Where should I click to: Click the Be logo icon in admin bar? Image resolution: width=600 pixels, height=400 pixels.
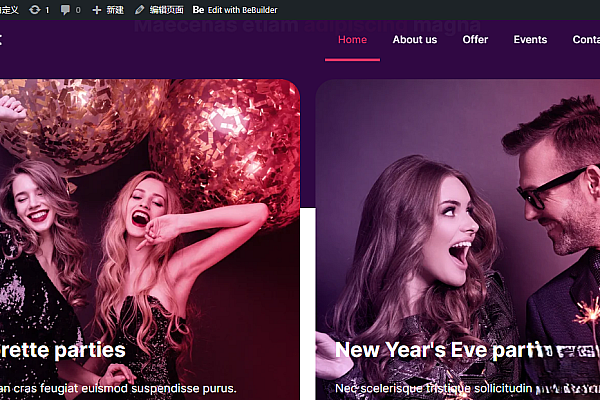pyautogui.click(x=198, y=9)
